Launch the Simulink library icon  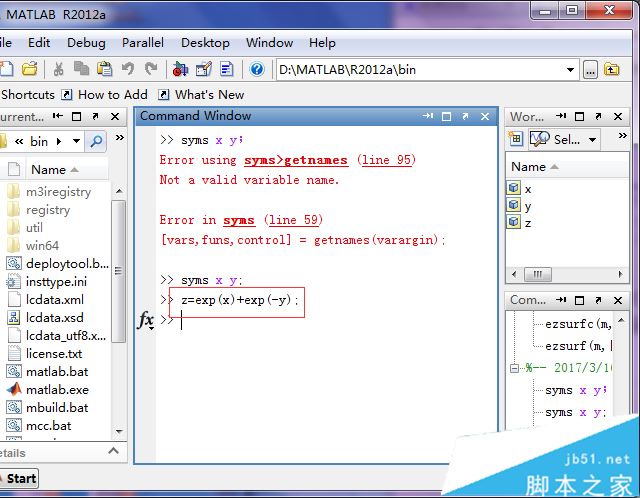[180, 69]
